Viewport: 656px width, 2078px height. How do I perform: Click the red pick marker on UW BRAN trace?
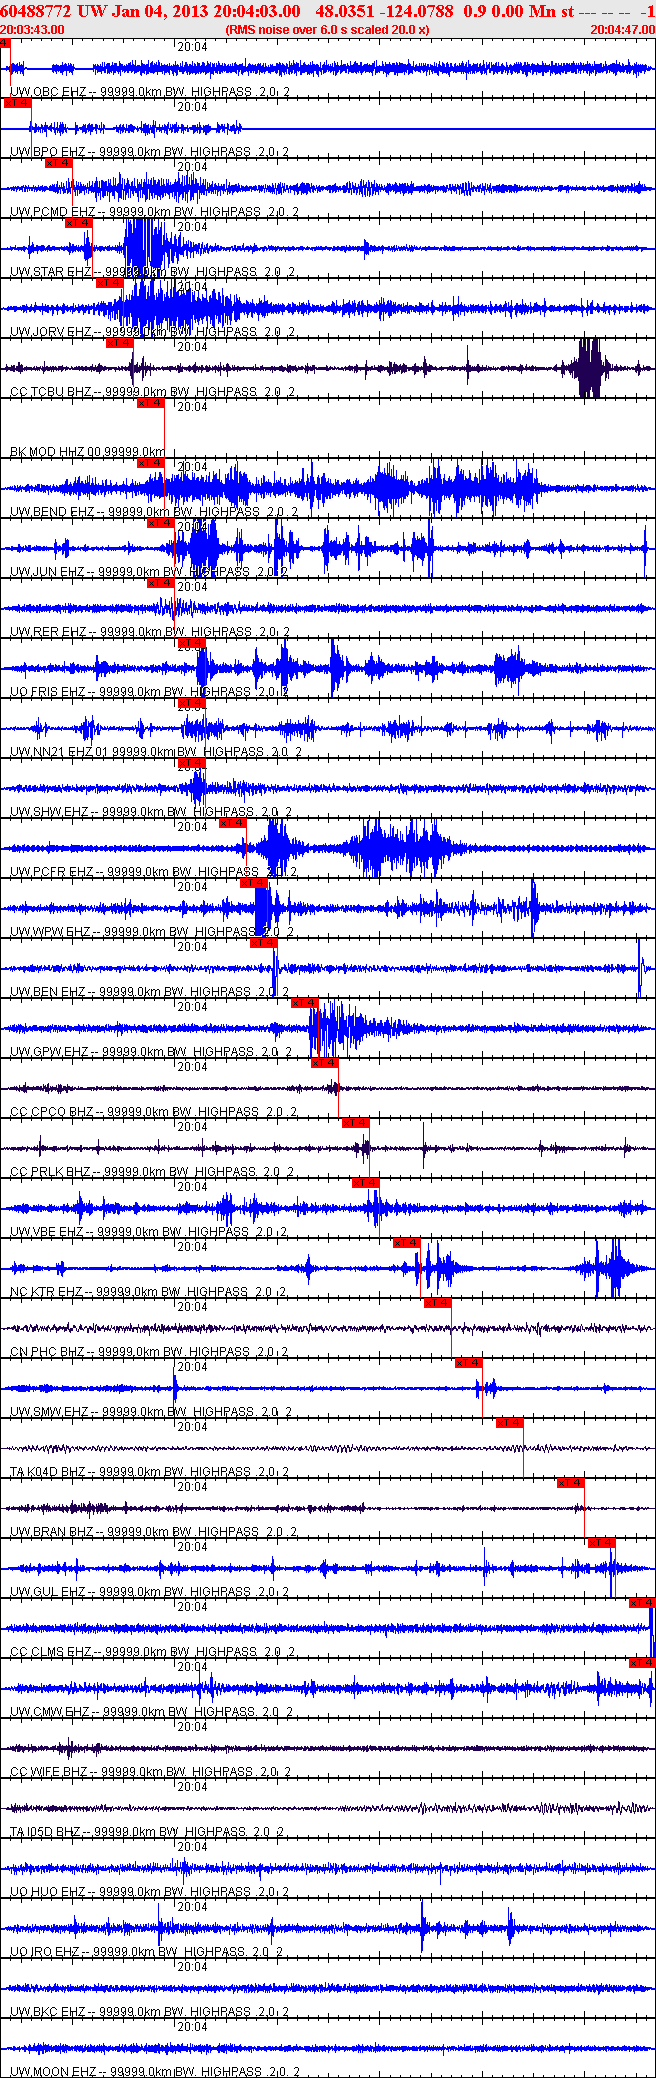(x=571, y=1483)
